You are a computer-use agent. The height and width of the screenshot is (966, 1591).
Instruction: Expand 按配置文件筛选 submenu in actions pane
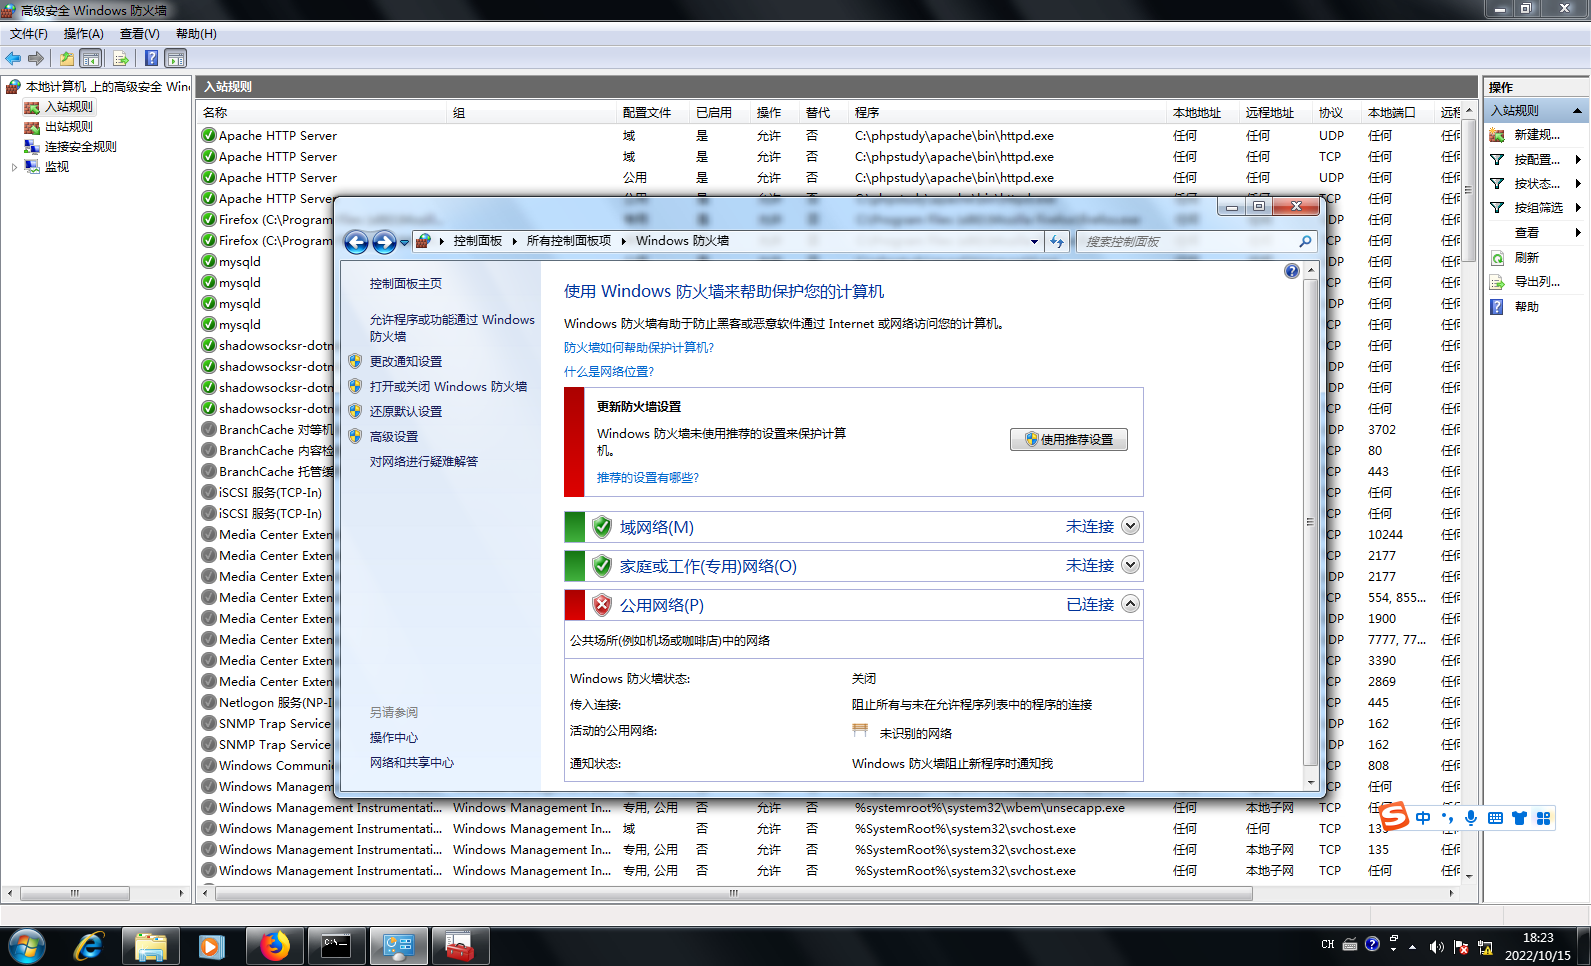click(1577, 160)
